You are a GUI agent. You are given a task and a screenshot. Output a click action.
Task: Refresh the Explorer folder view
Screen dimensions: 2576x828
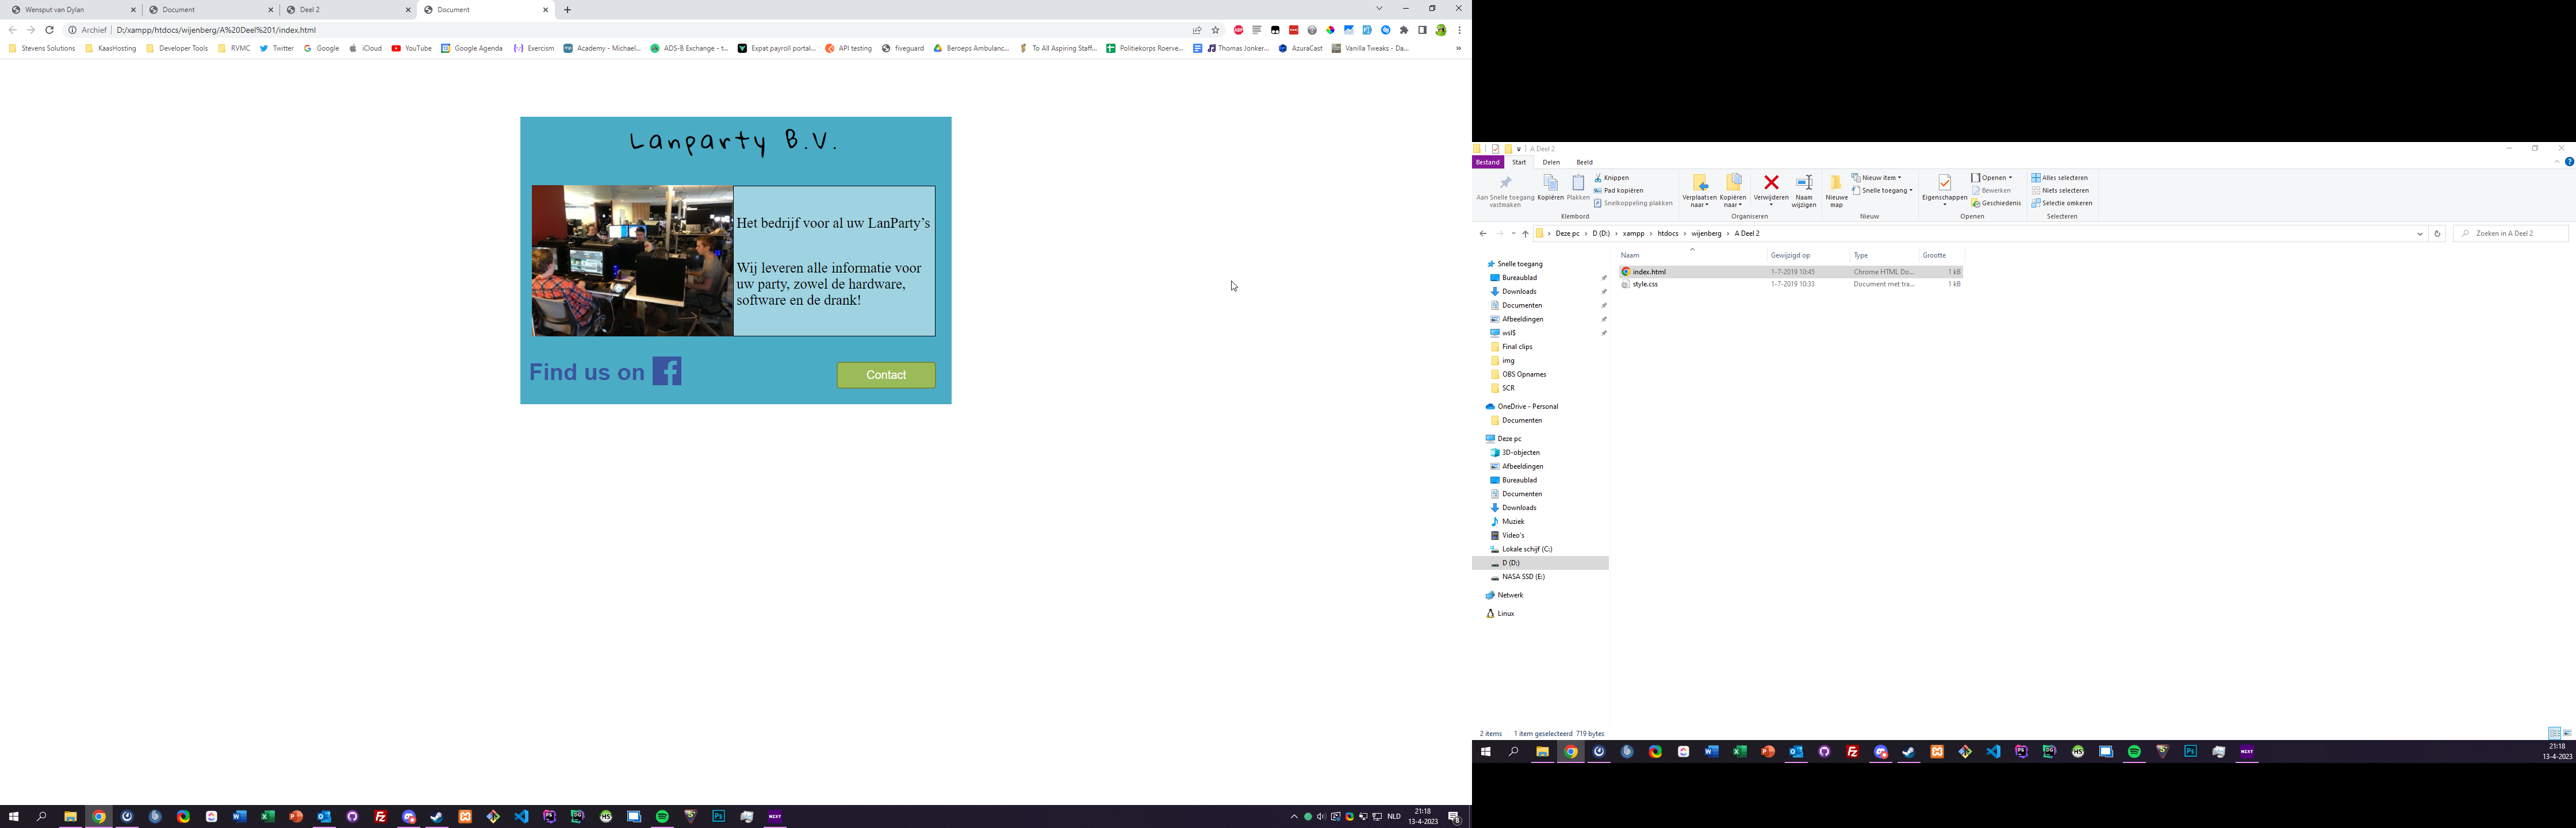2437,234
